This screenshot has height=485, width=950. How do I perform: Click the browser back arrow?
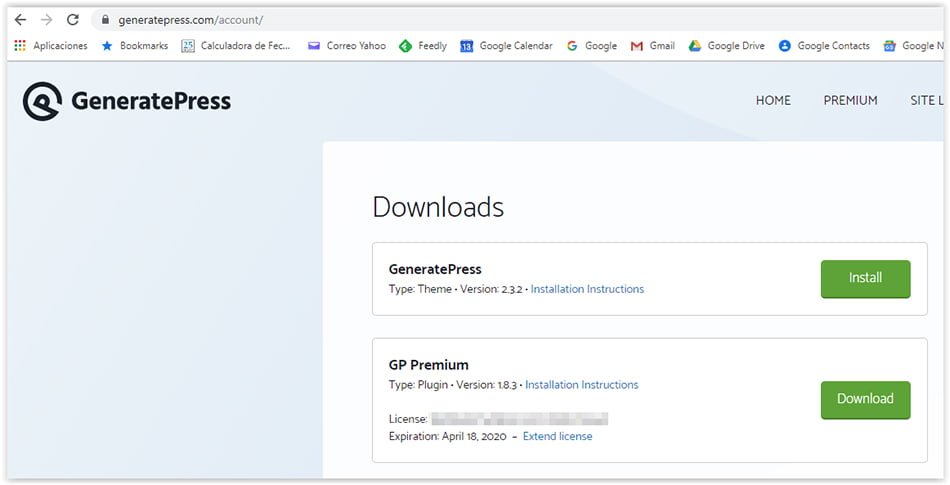click(21, 20)
